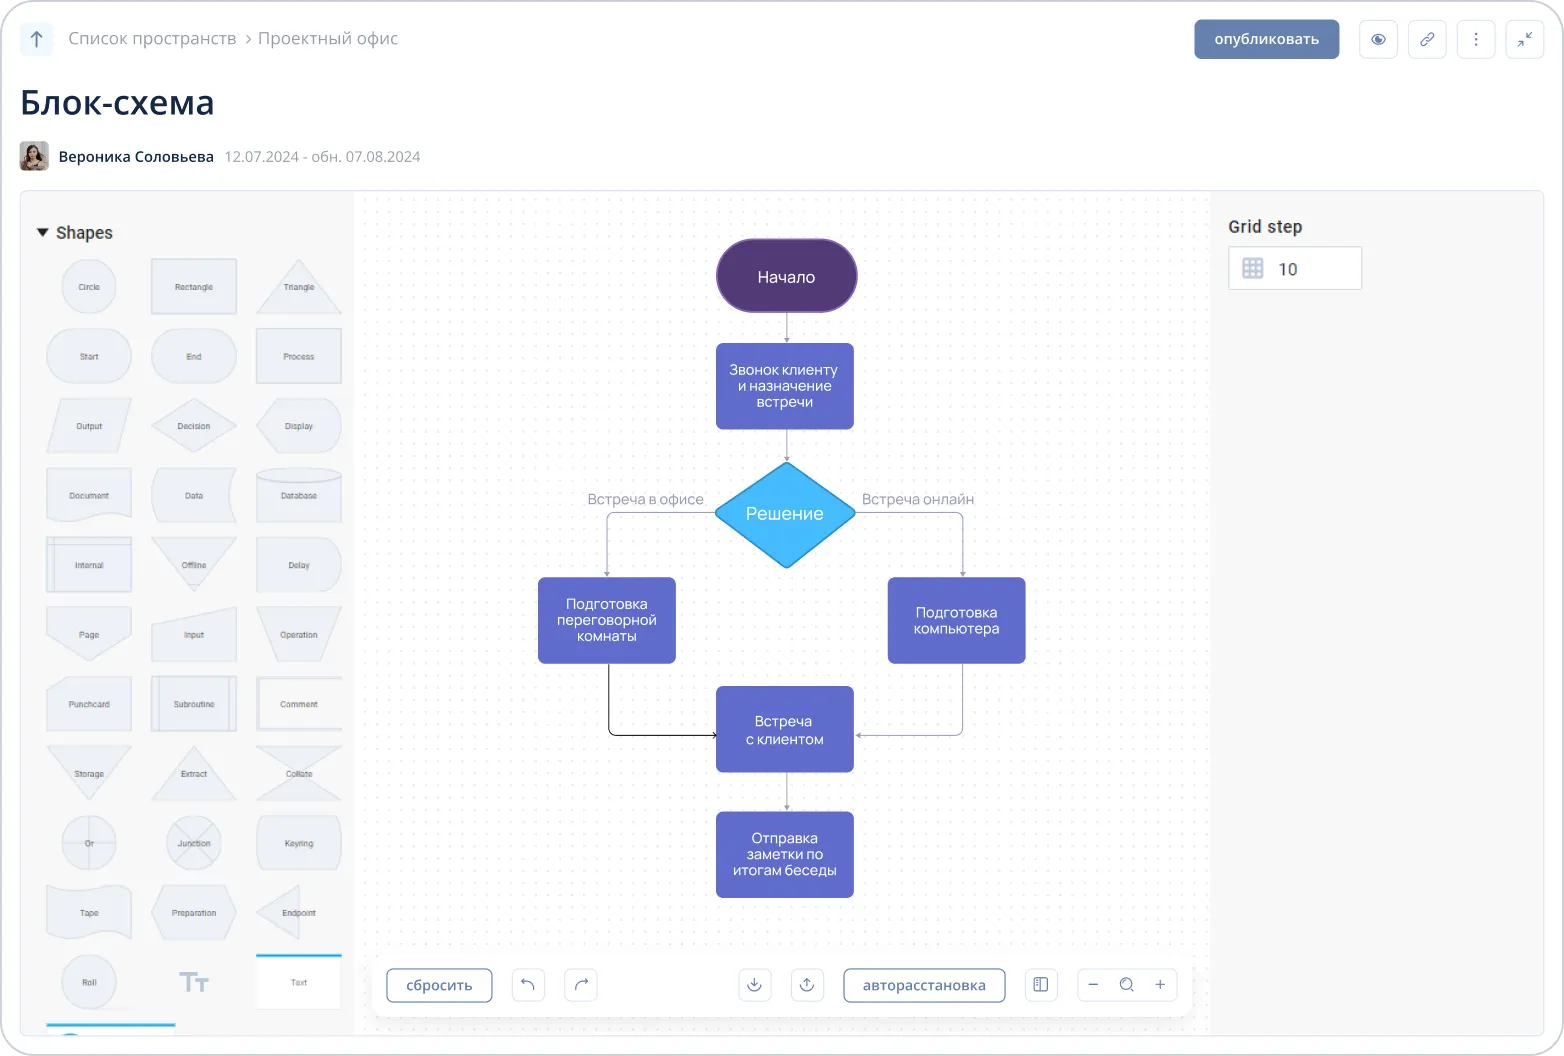Click the upload diagram icon
1564x1056 pixels.
[x=807, y=985]
